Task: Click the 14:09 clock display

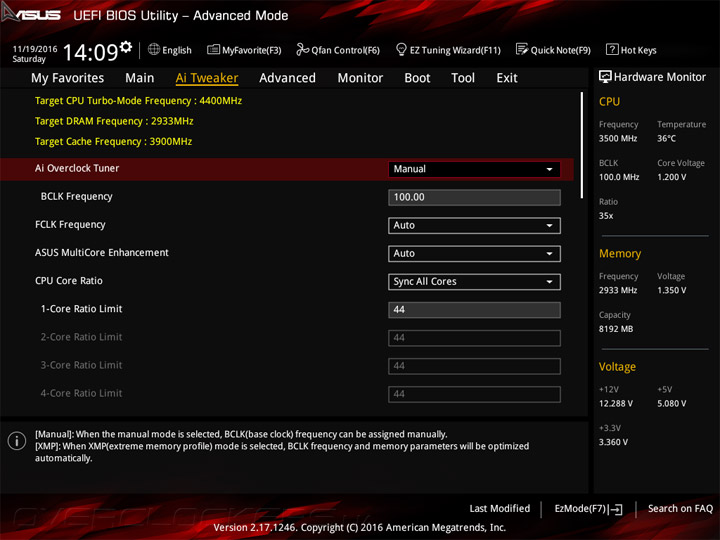Action: [x=90, y=52]
